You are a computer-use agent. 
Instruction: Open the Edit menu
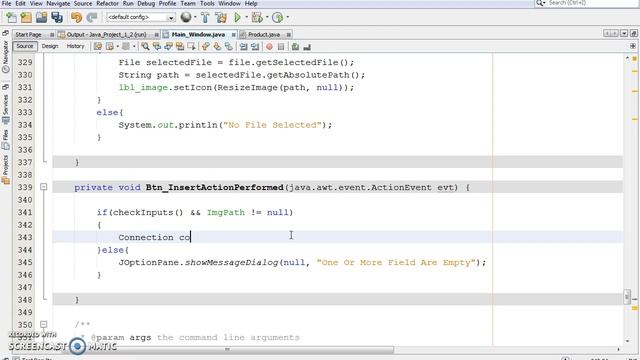click(x=20, y=3)
